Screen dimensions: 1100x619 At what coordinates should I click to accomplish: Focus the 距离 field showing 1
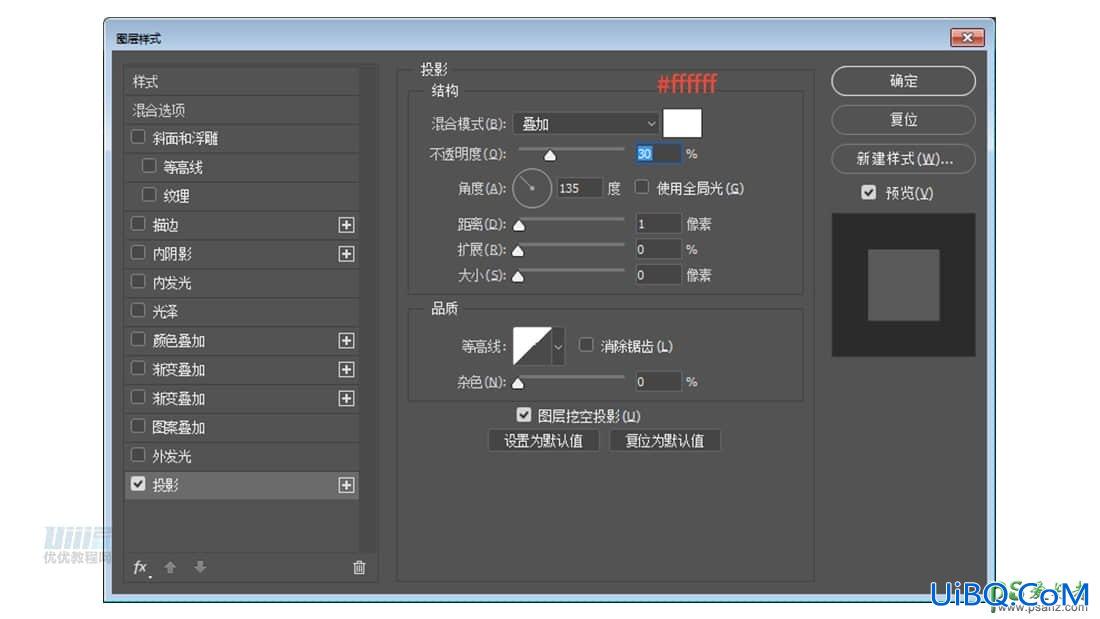(658, 224)
